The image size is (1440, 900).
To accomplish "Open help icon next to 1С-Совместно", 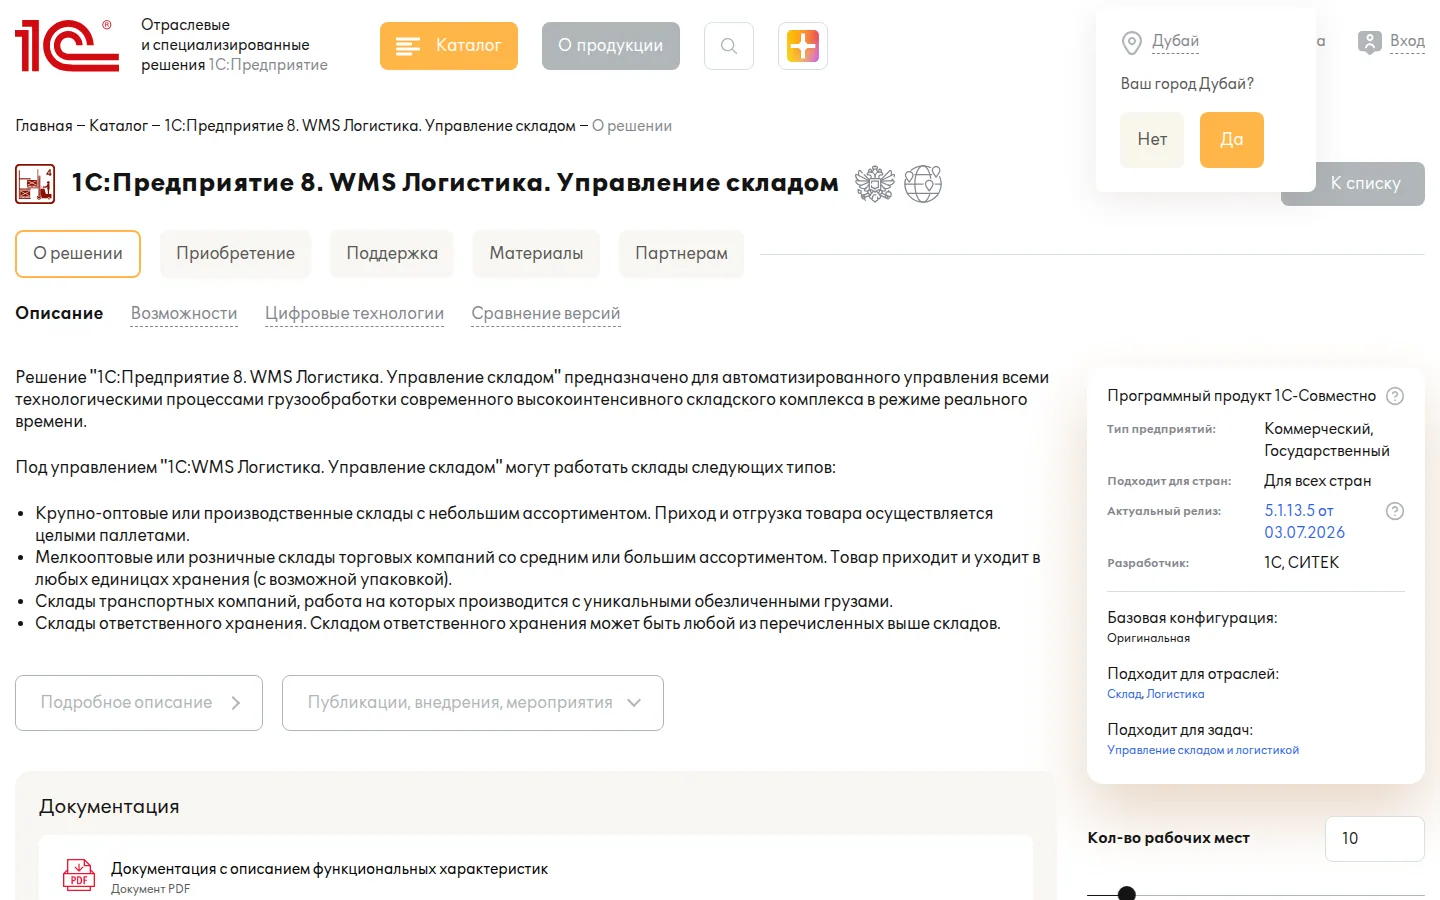I will [1395, 396].
